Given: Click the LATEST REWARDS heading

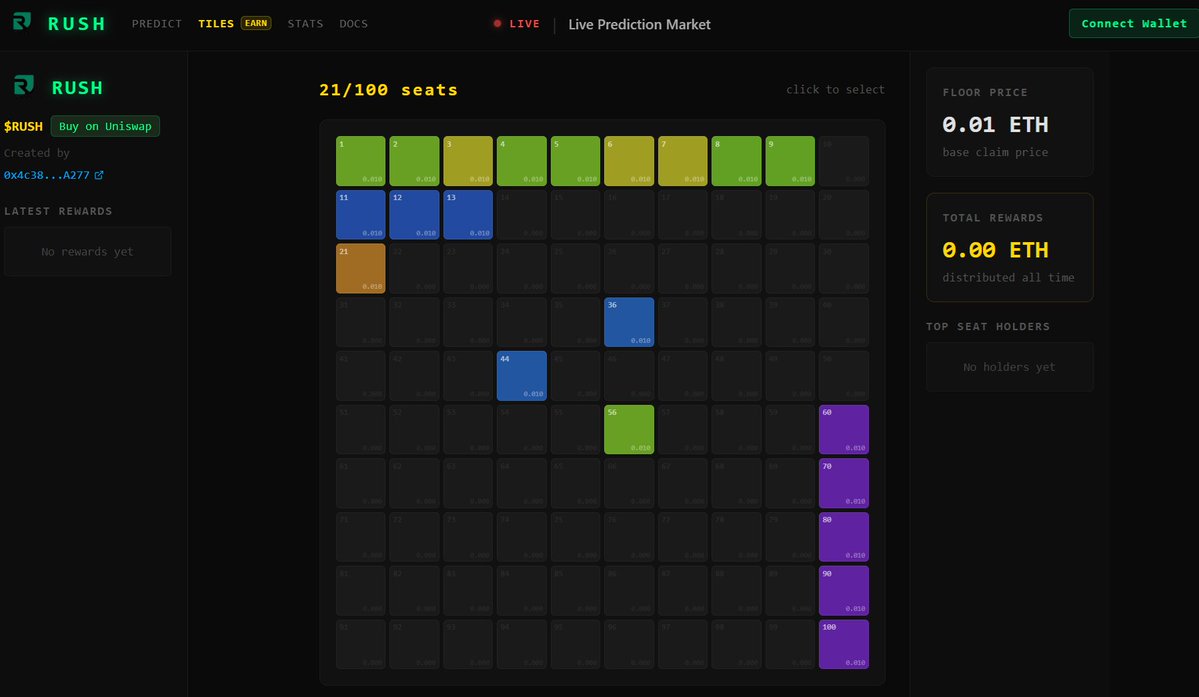Looking at the screenshot, I should 58,211.
